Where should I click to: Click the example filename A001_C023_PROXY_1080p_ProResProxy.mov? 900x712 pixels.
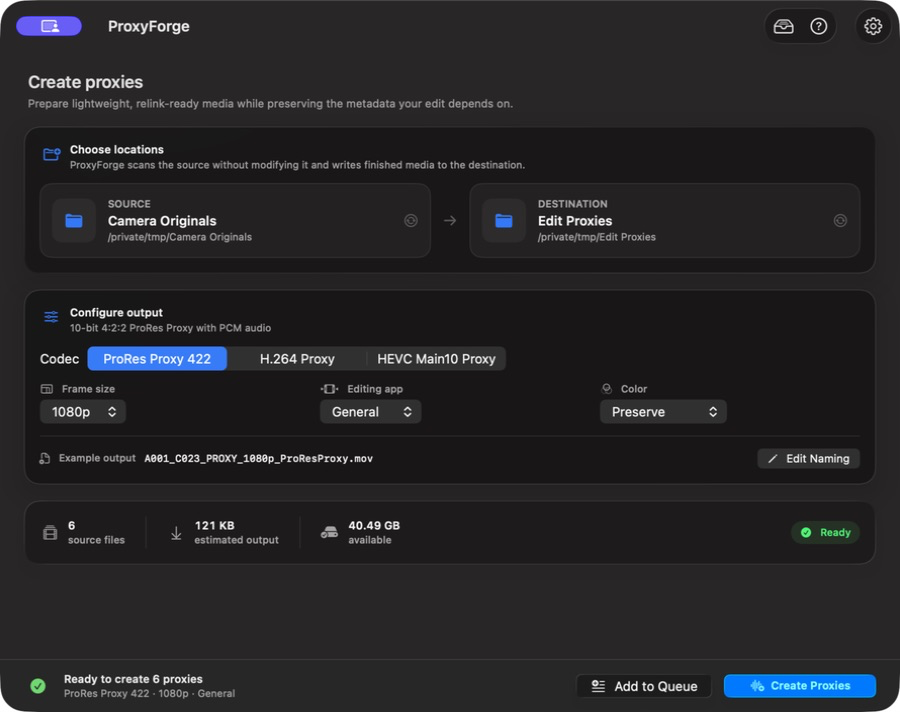tap(258, 458)
